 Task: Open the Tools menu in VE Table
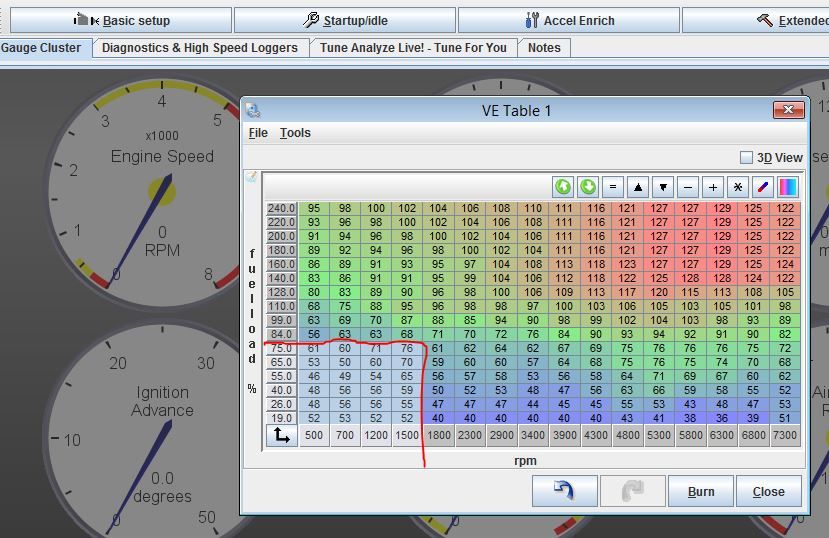[x=295, y=133]
